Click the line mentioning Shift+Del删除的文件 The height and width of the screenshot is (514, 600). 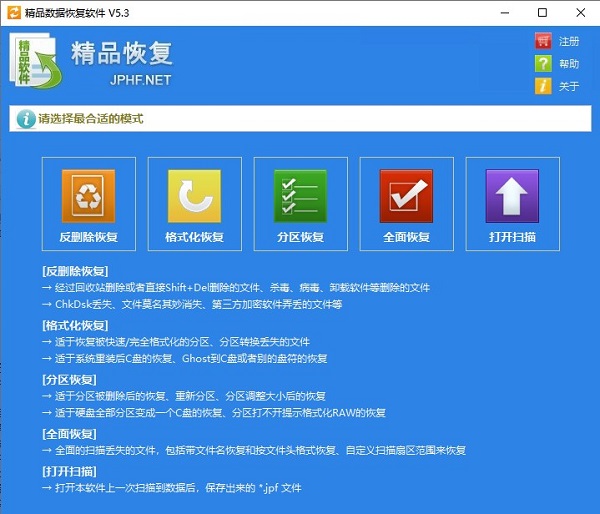click(236, 288)
